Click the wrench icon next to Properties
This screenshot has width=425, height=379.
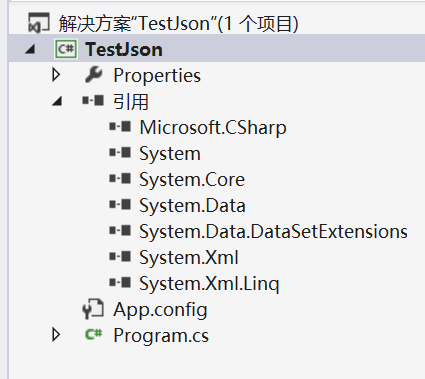[x=94, y=75]
